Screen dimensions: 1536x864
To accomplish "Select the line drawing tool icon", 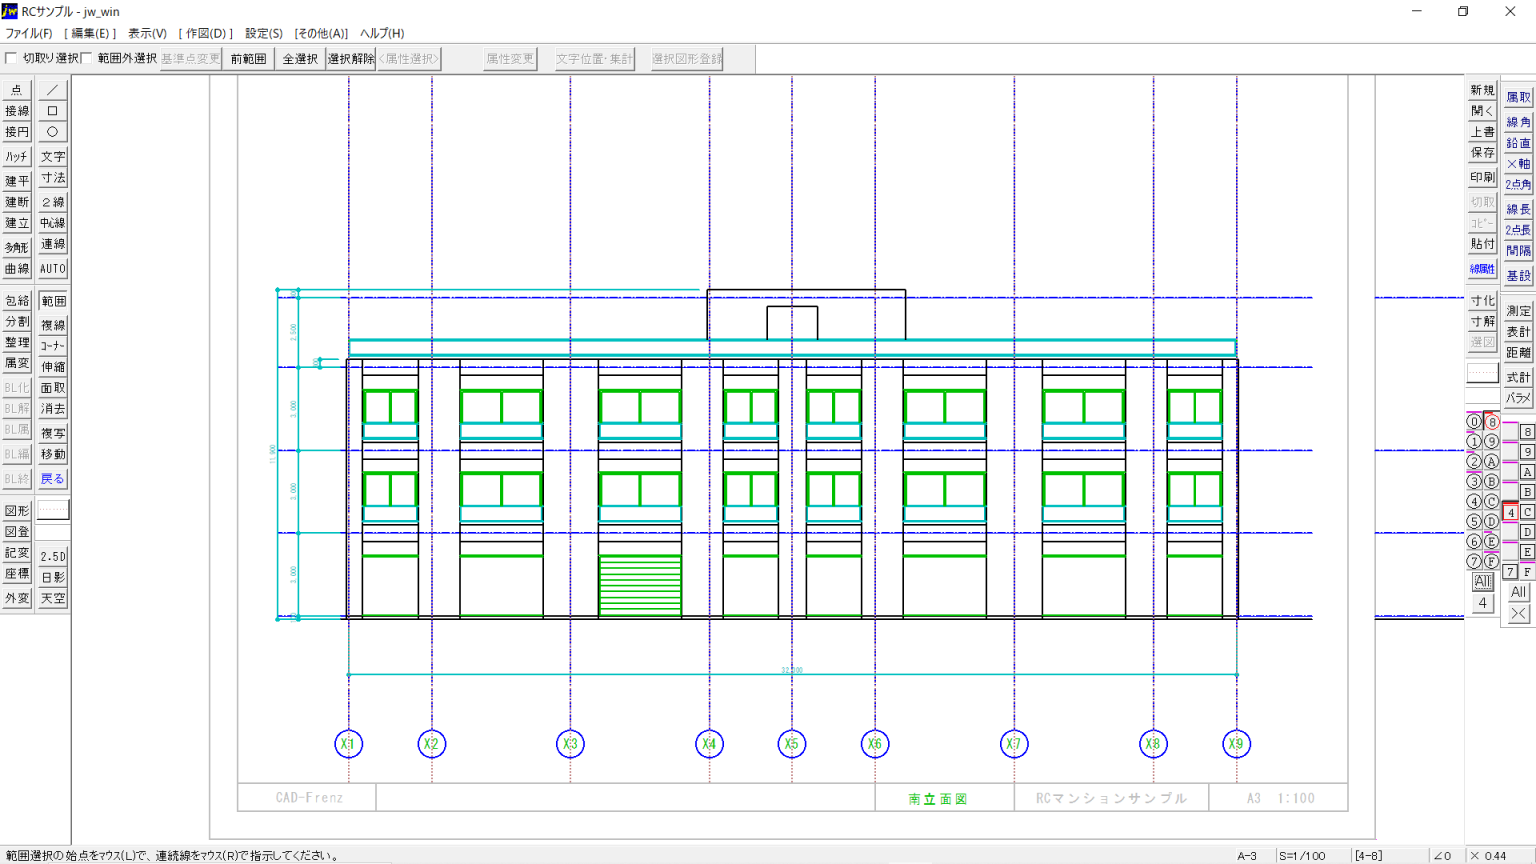I will click(x=53, y=90).
